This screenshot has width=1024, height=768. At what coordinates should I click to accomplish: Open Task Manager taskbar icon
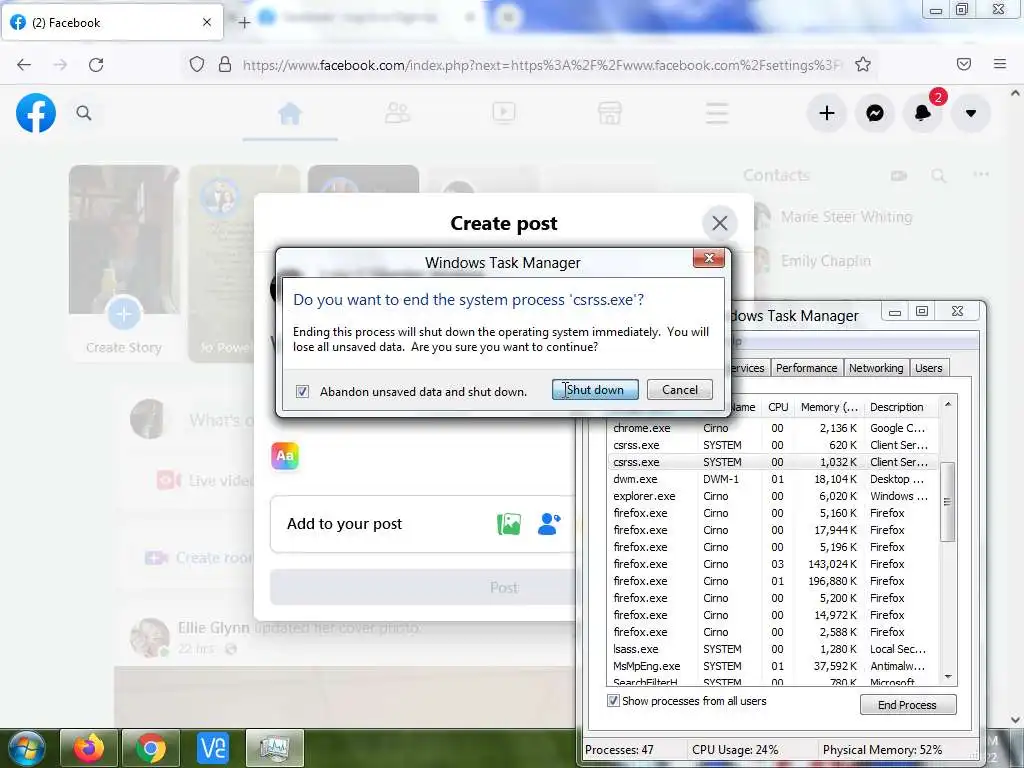(x=275, y=748)
